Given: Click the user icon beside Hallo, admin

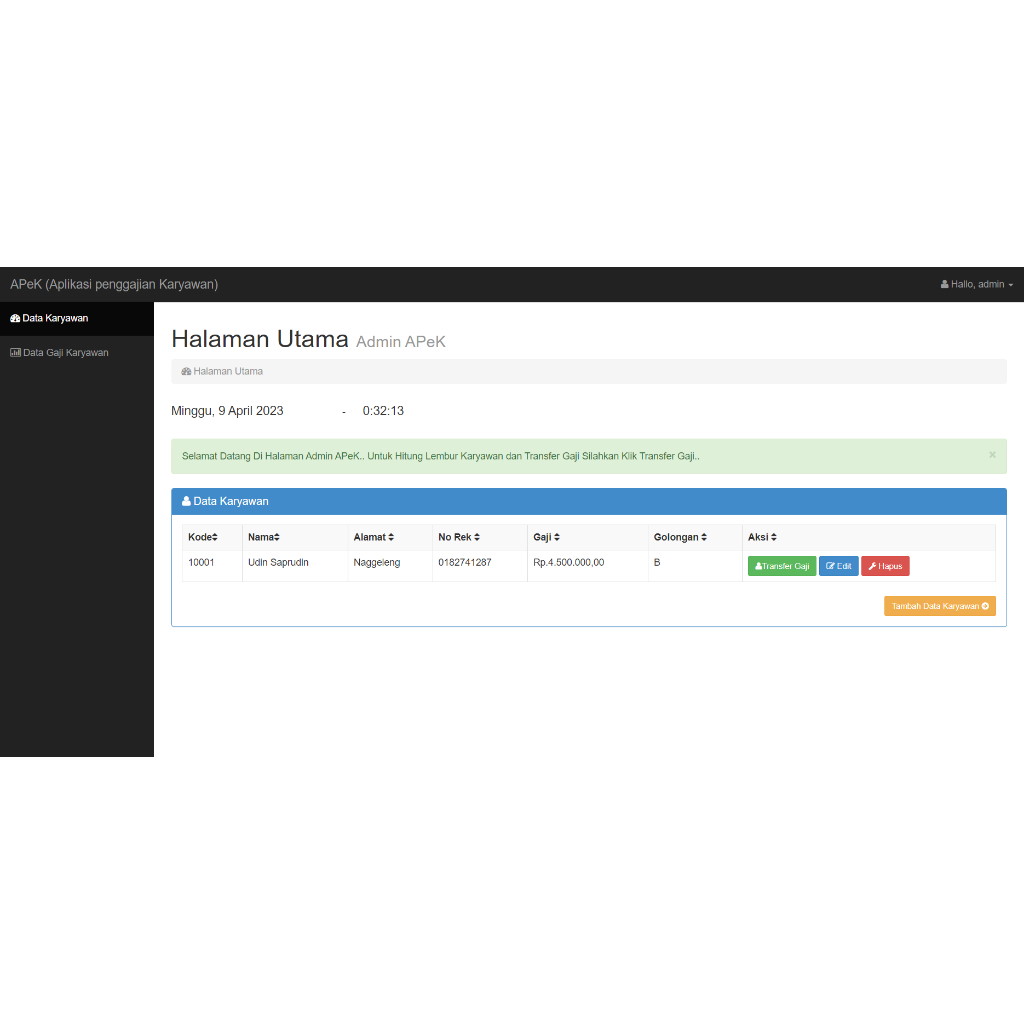Looking at the screenshot, I should coord(944,285).
